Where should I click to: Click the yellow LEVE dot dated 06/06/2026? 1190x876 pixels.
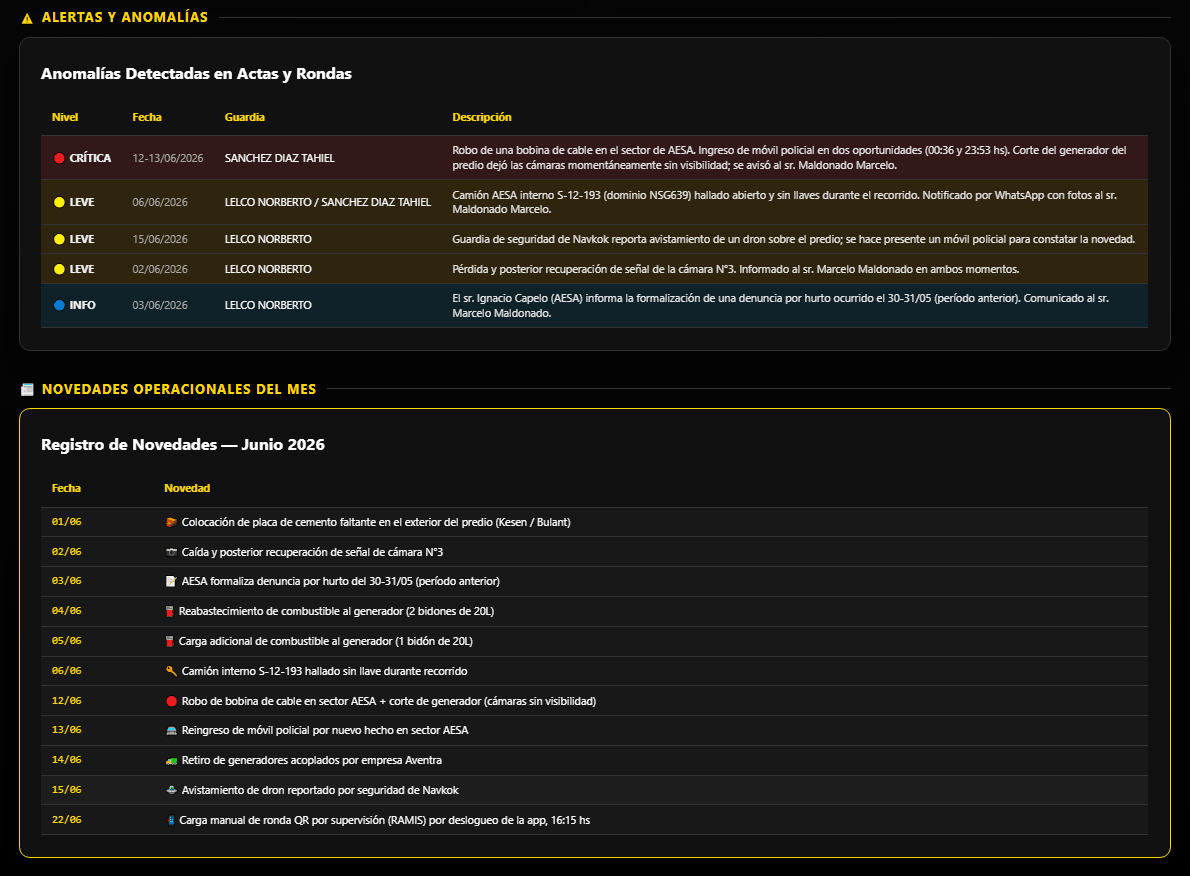59,202
